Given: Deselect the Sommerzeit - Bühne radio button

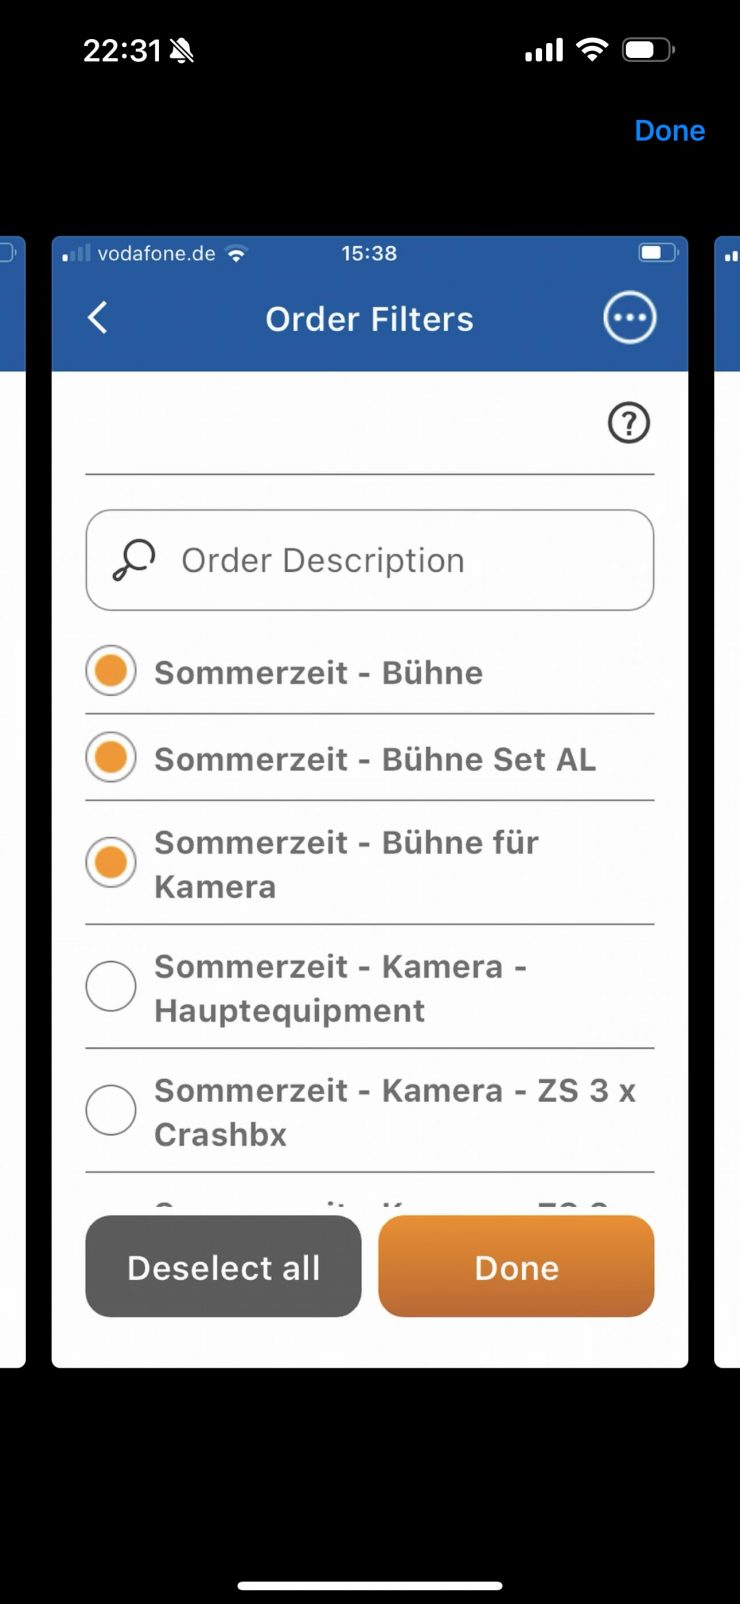Looking at the screenshot, I should pyautogui.click(x=111, y=671).
